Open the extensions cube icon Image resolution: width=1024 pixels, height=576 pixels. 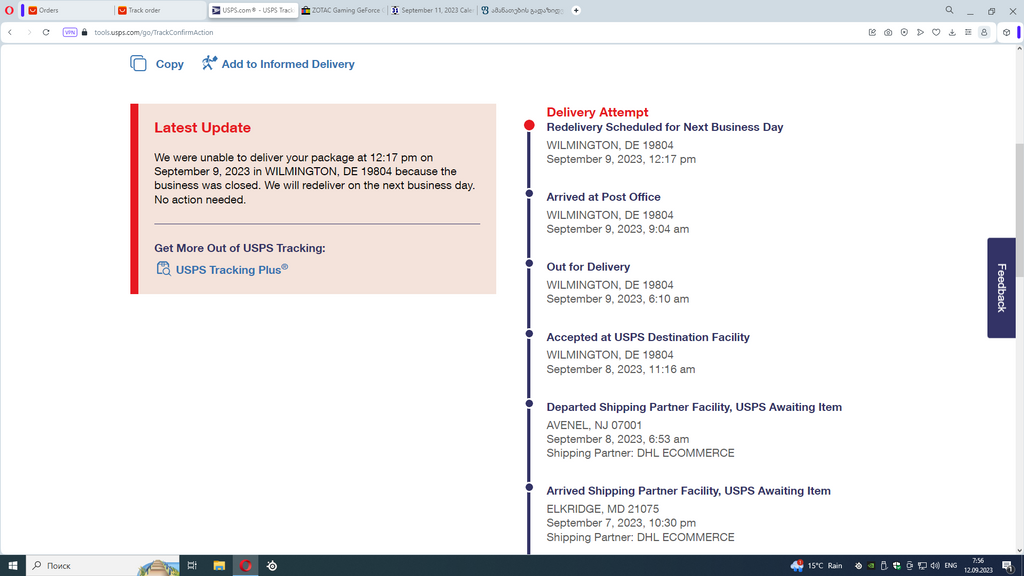pos(1006,32)
